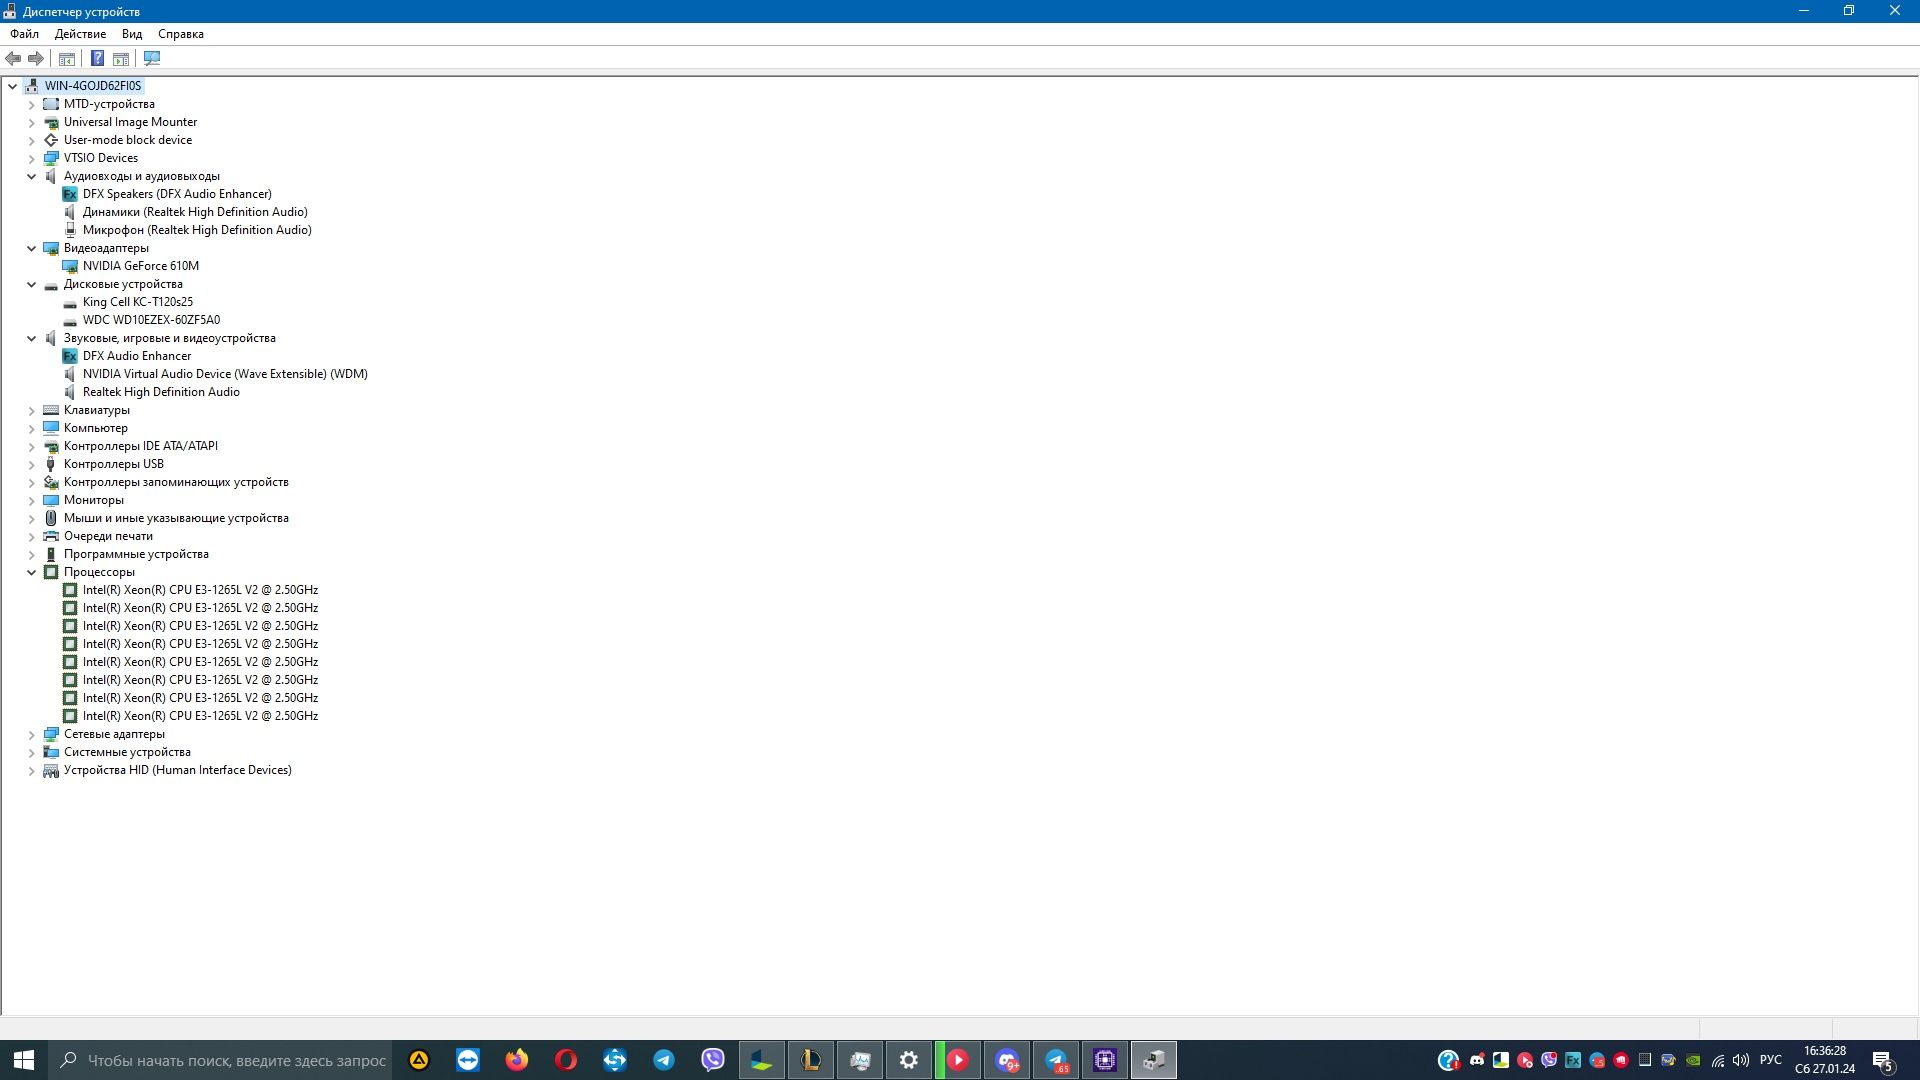1920x1080 pixels.
Task: Select the King Cell KC-T120s25 disk
Action: point(138,302)
